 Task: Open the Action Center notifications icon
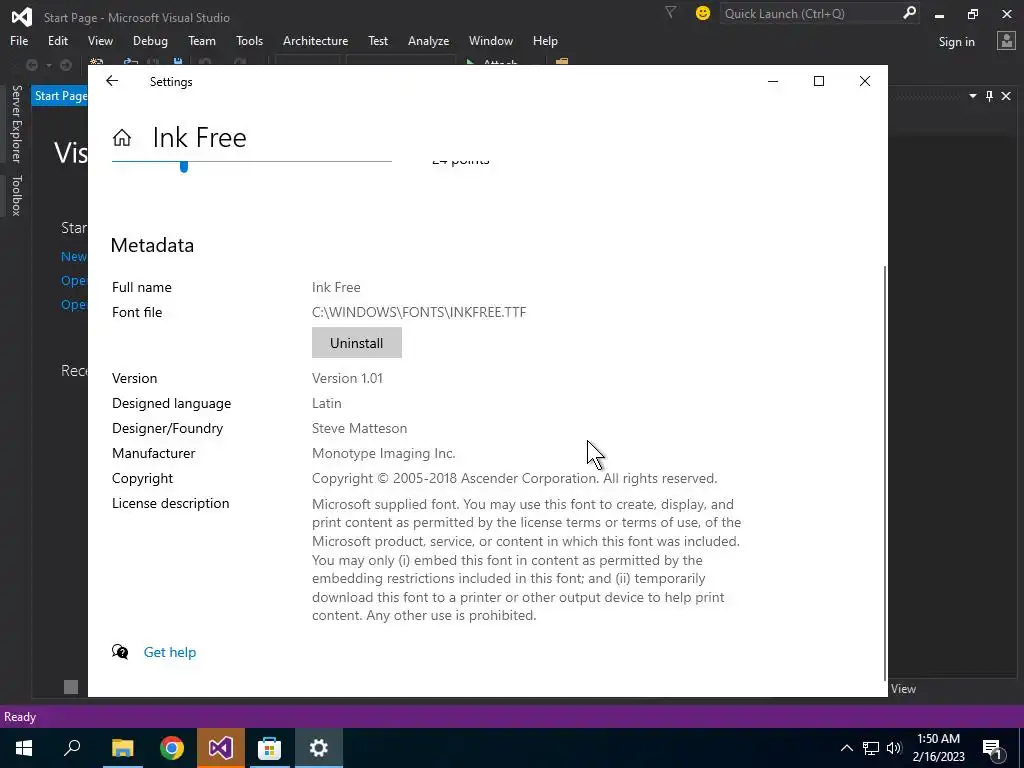click(x=993, y=748)
